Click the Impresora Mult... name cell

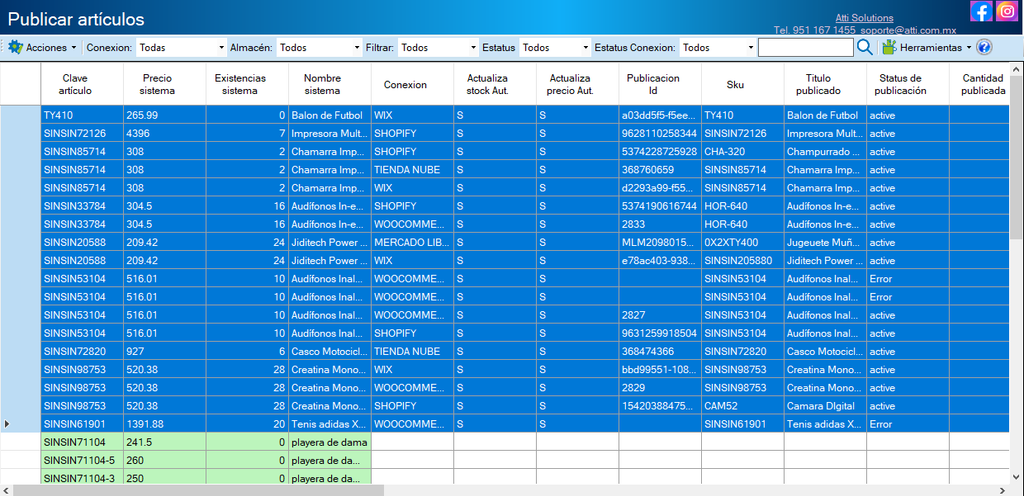click(330, 133)
